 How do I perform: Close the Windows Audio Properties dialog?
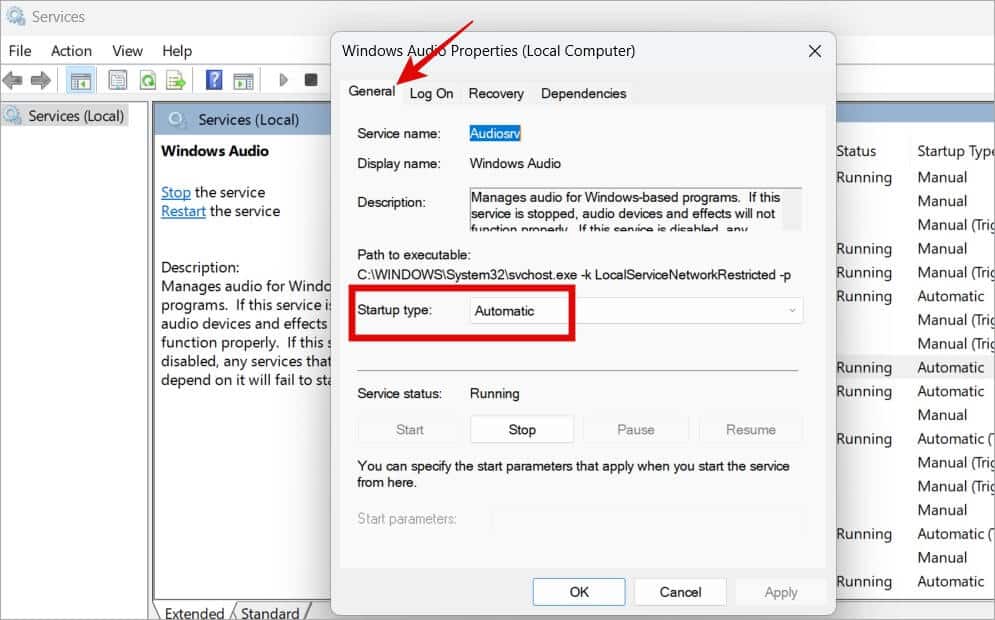coord(815,51)
